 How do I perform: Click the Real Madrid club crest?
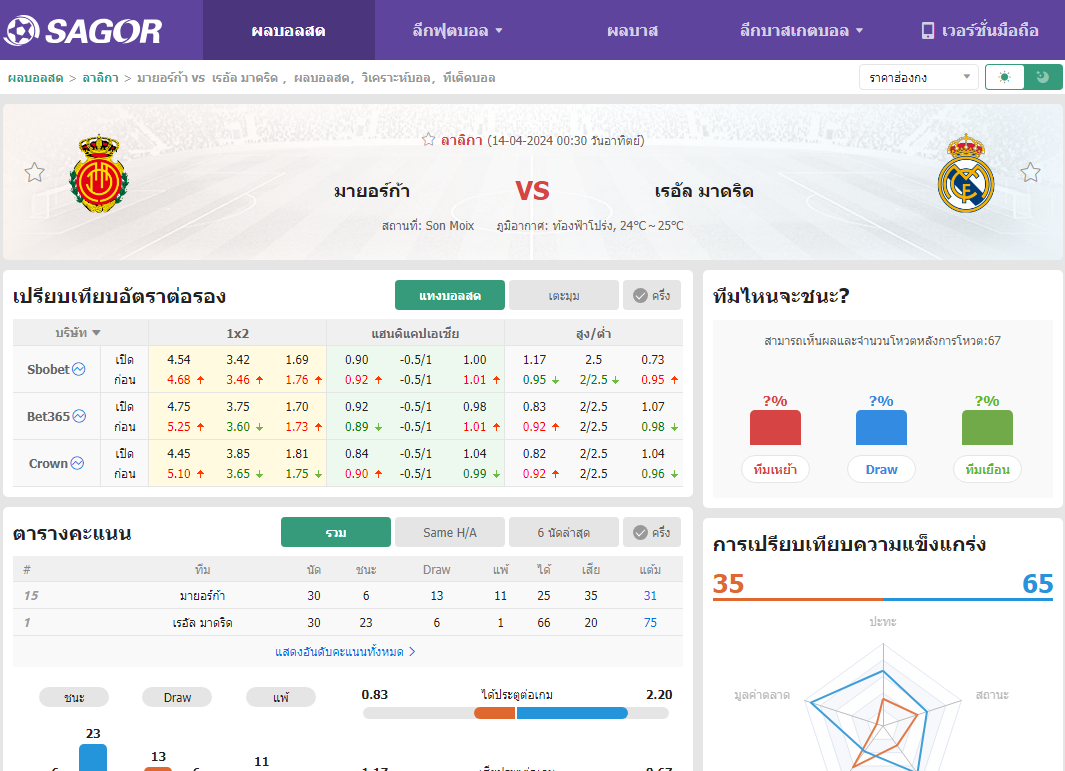click(966, 174)
